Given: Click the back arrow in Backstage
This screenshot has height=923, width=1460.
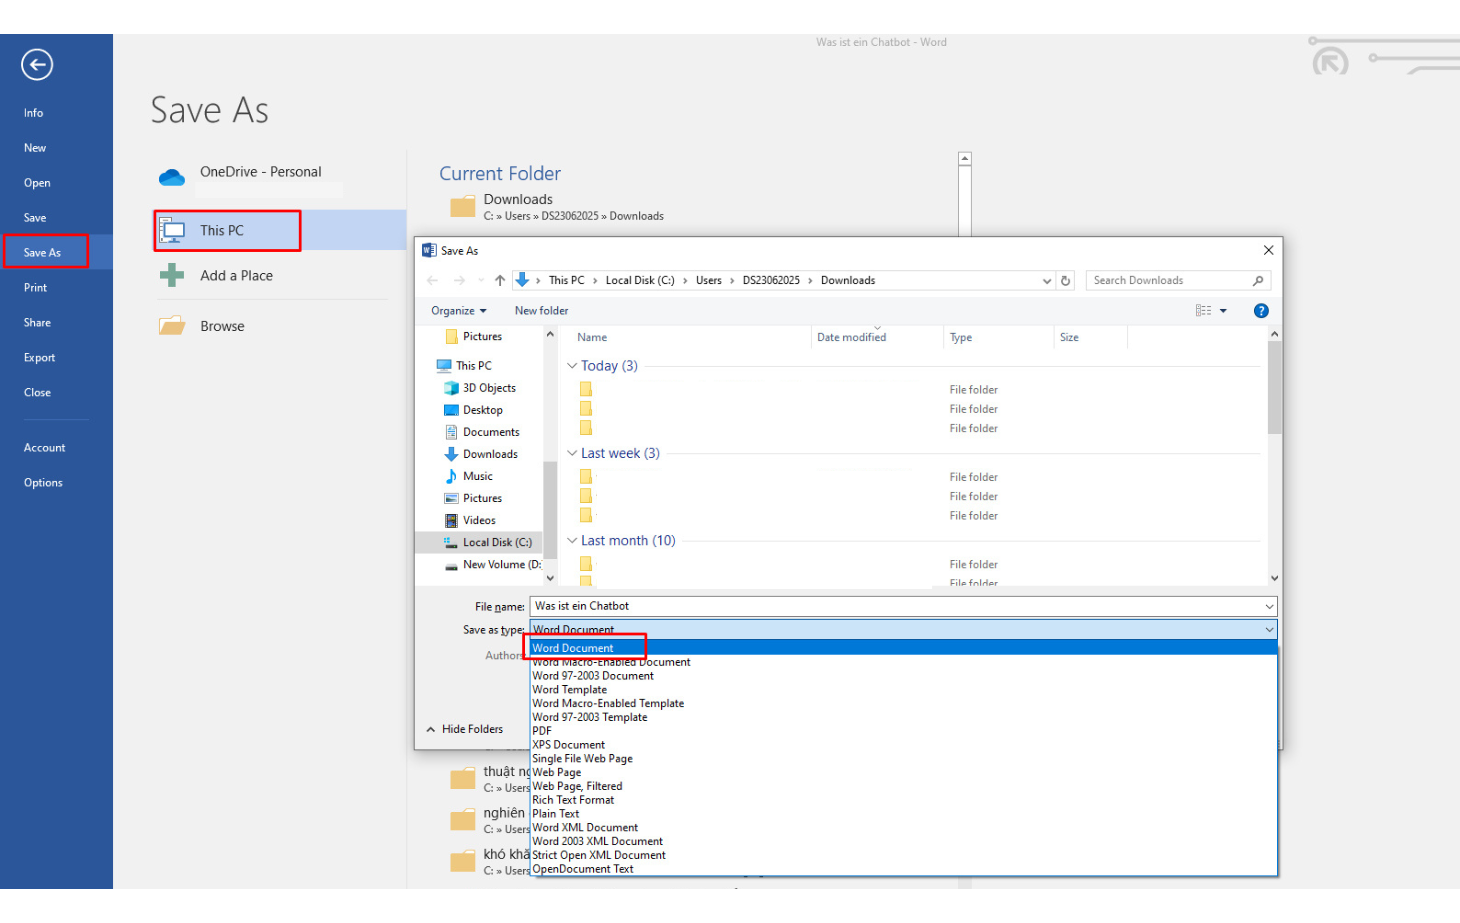Looking at the screenshot, I should point(37,65).
